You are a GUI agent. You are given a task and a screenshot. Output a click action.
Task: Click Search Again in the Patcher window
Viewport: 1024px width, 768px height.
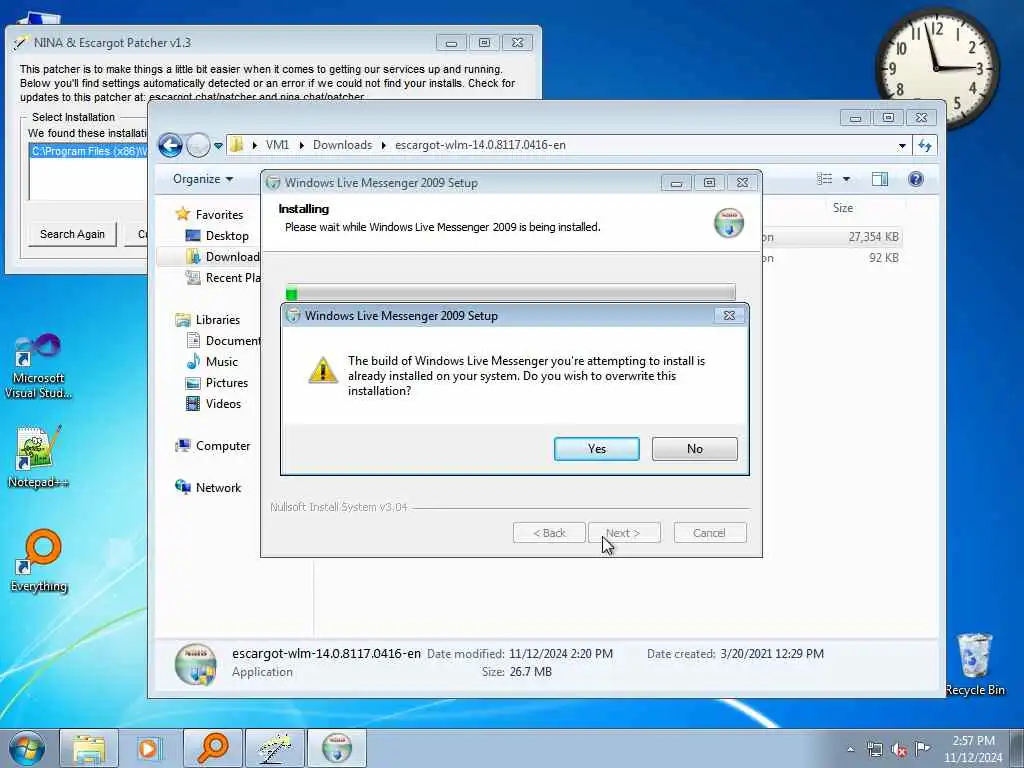[72, 234]
